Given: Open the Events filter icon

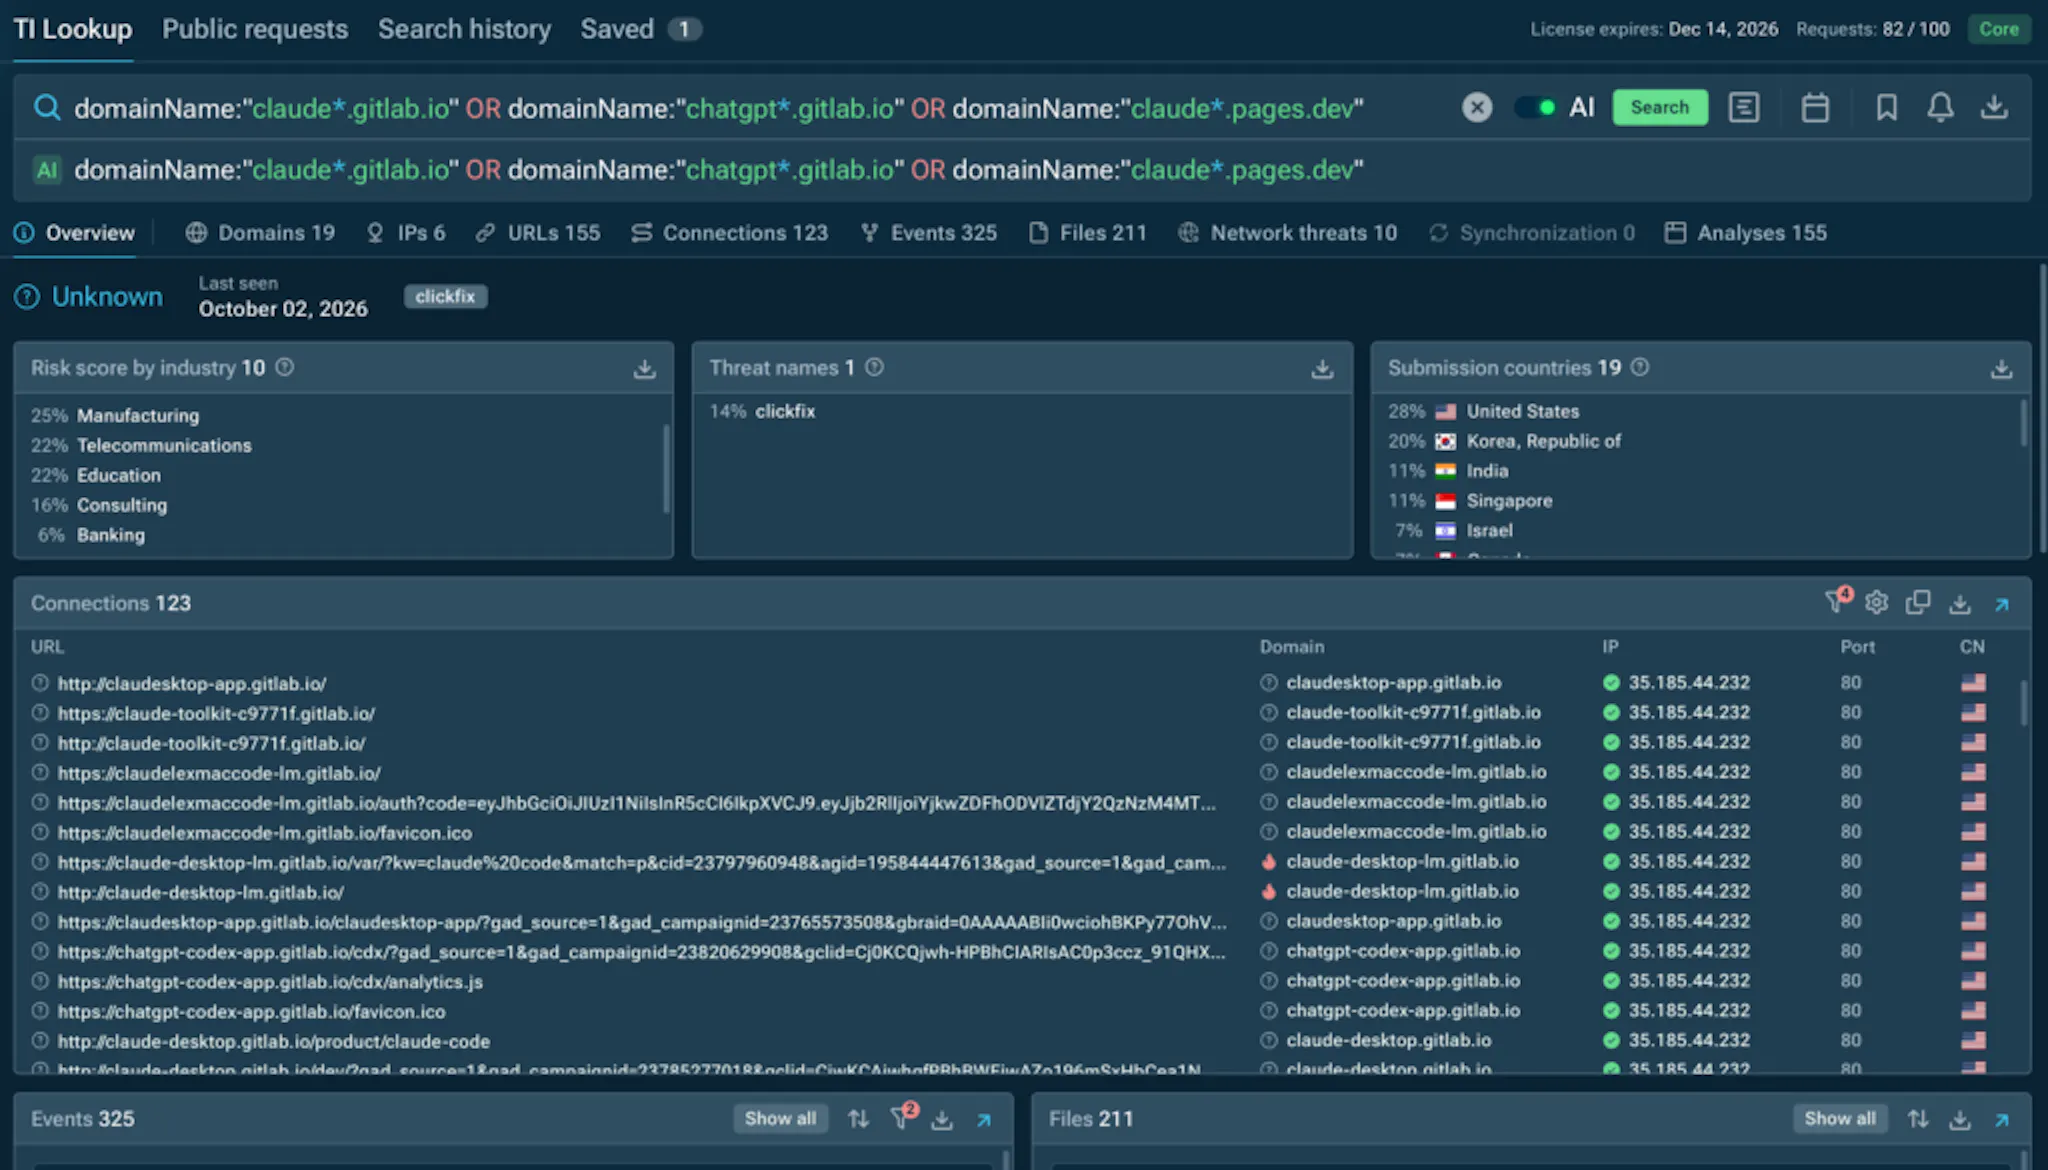Looking at the screenshot, I should pos(902,1117).
